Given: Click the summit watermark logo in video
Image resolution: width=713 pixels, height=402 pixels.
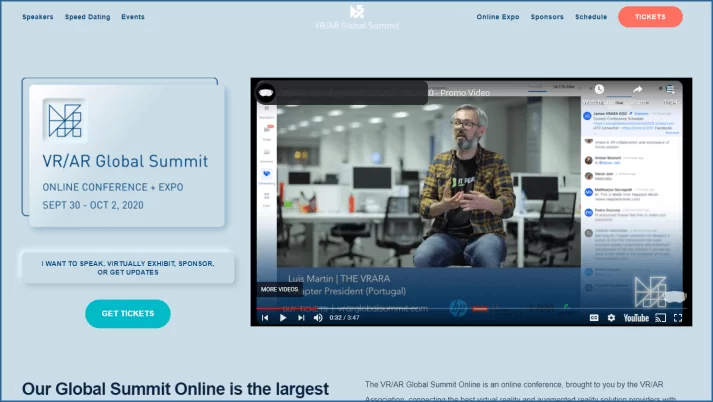Looking at the screenshot, I should [x=650, y=291].
